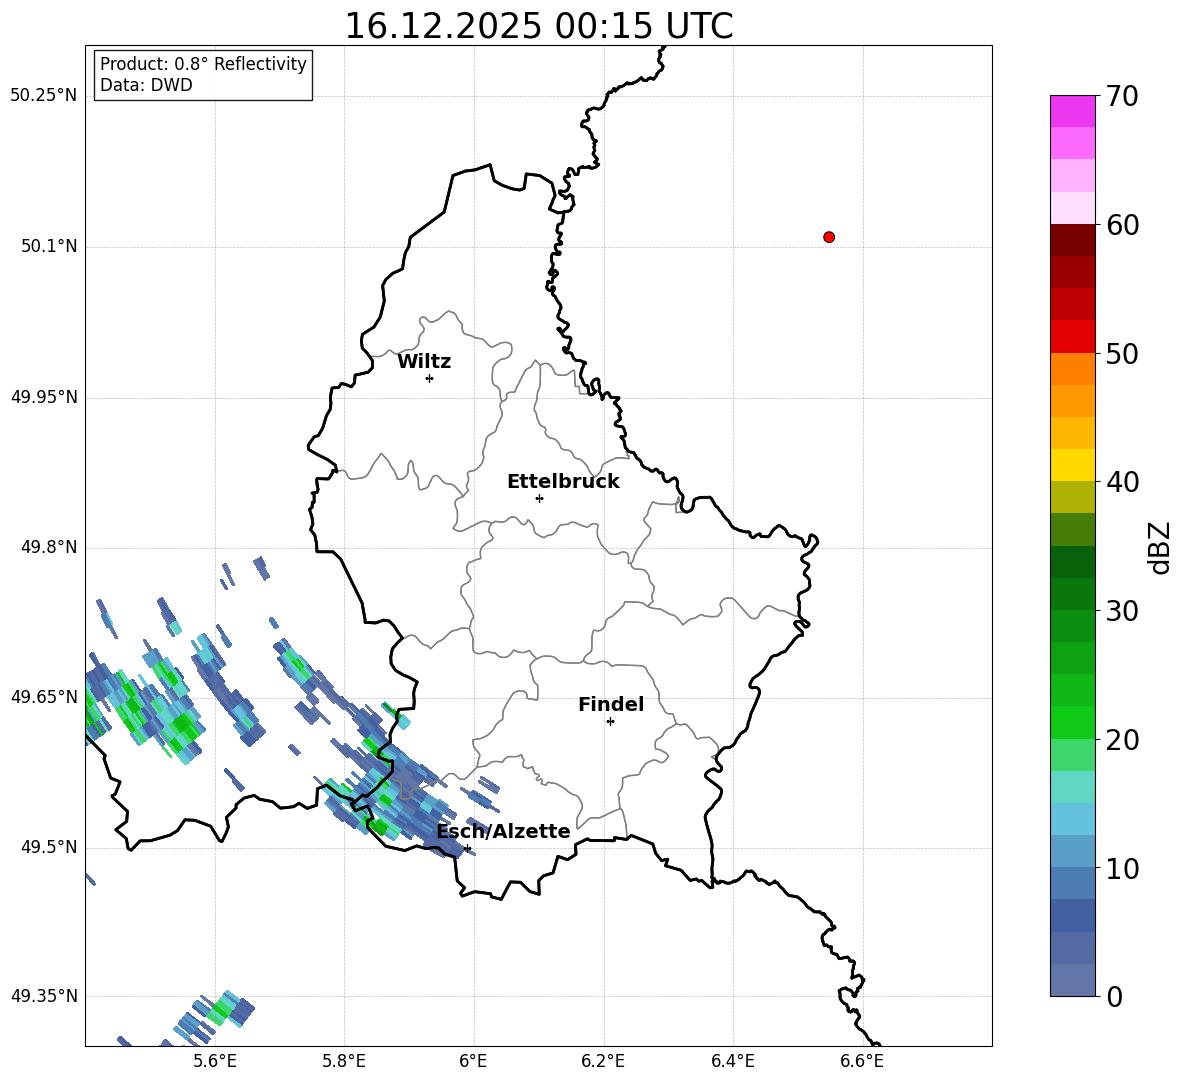Click the Esch/Alzette city label
This screenshot has width=1184, height=1081.
pyautogui.click(x=503, y=831)
